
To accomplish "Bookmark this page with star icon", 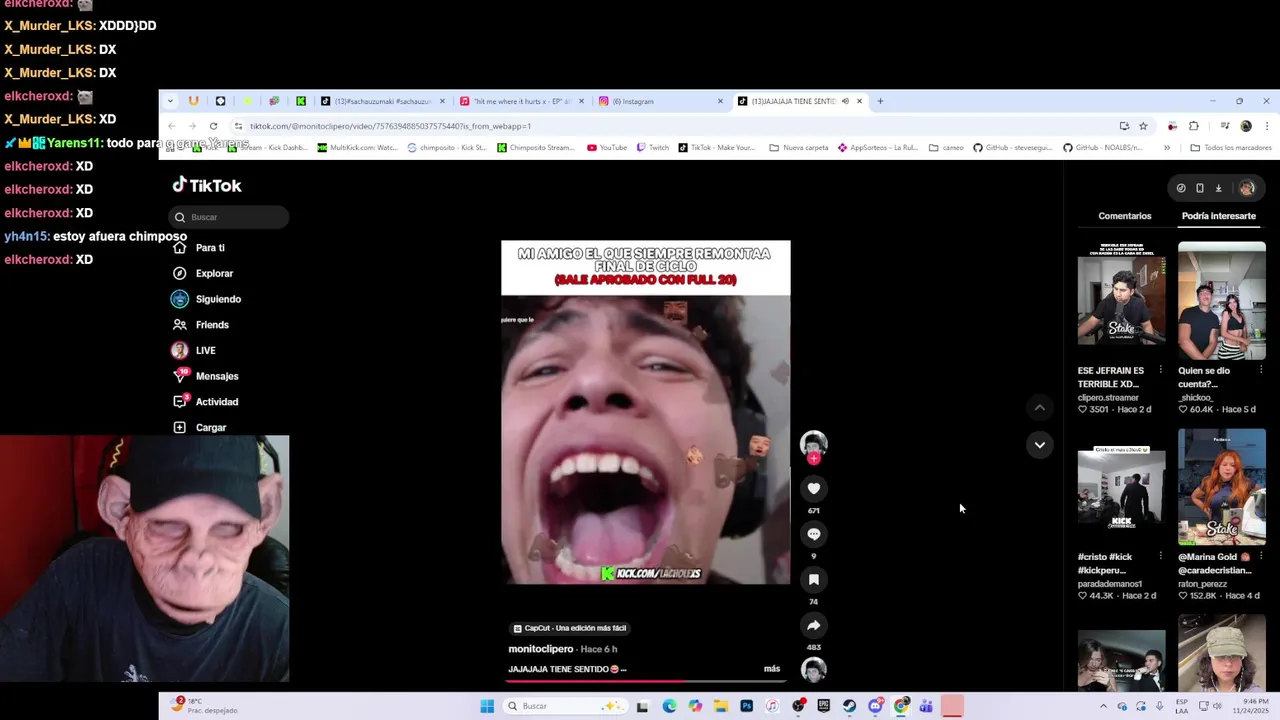I will 1143,126.
